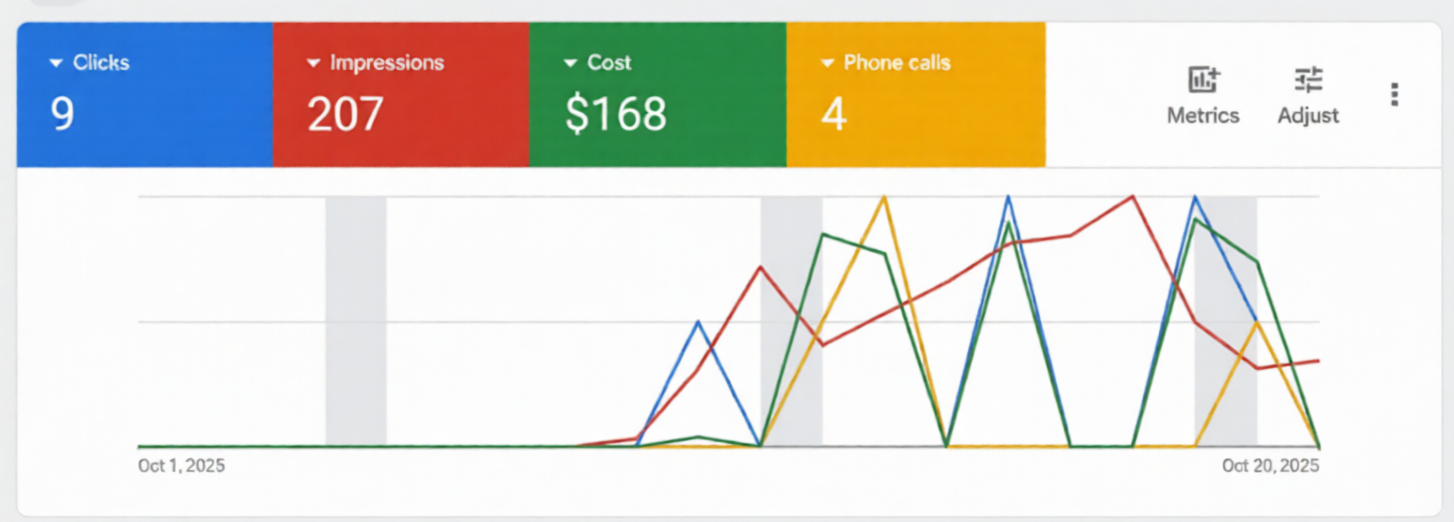Click the rightmost gray shaded chart band

pyautogui.click(x=1225, y=320)
